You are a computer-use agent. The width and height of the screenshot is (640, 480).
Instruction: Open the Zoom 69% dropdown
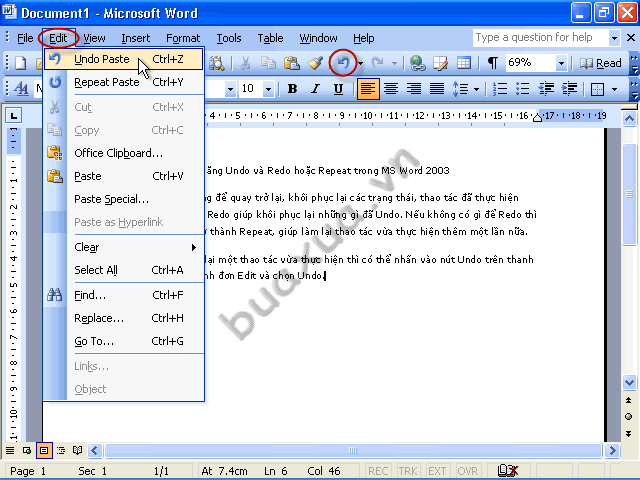tap(561, 63)
